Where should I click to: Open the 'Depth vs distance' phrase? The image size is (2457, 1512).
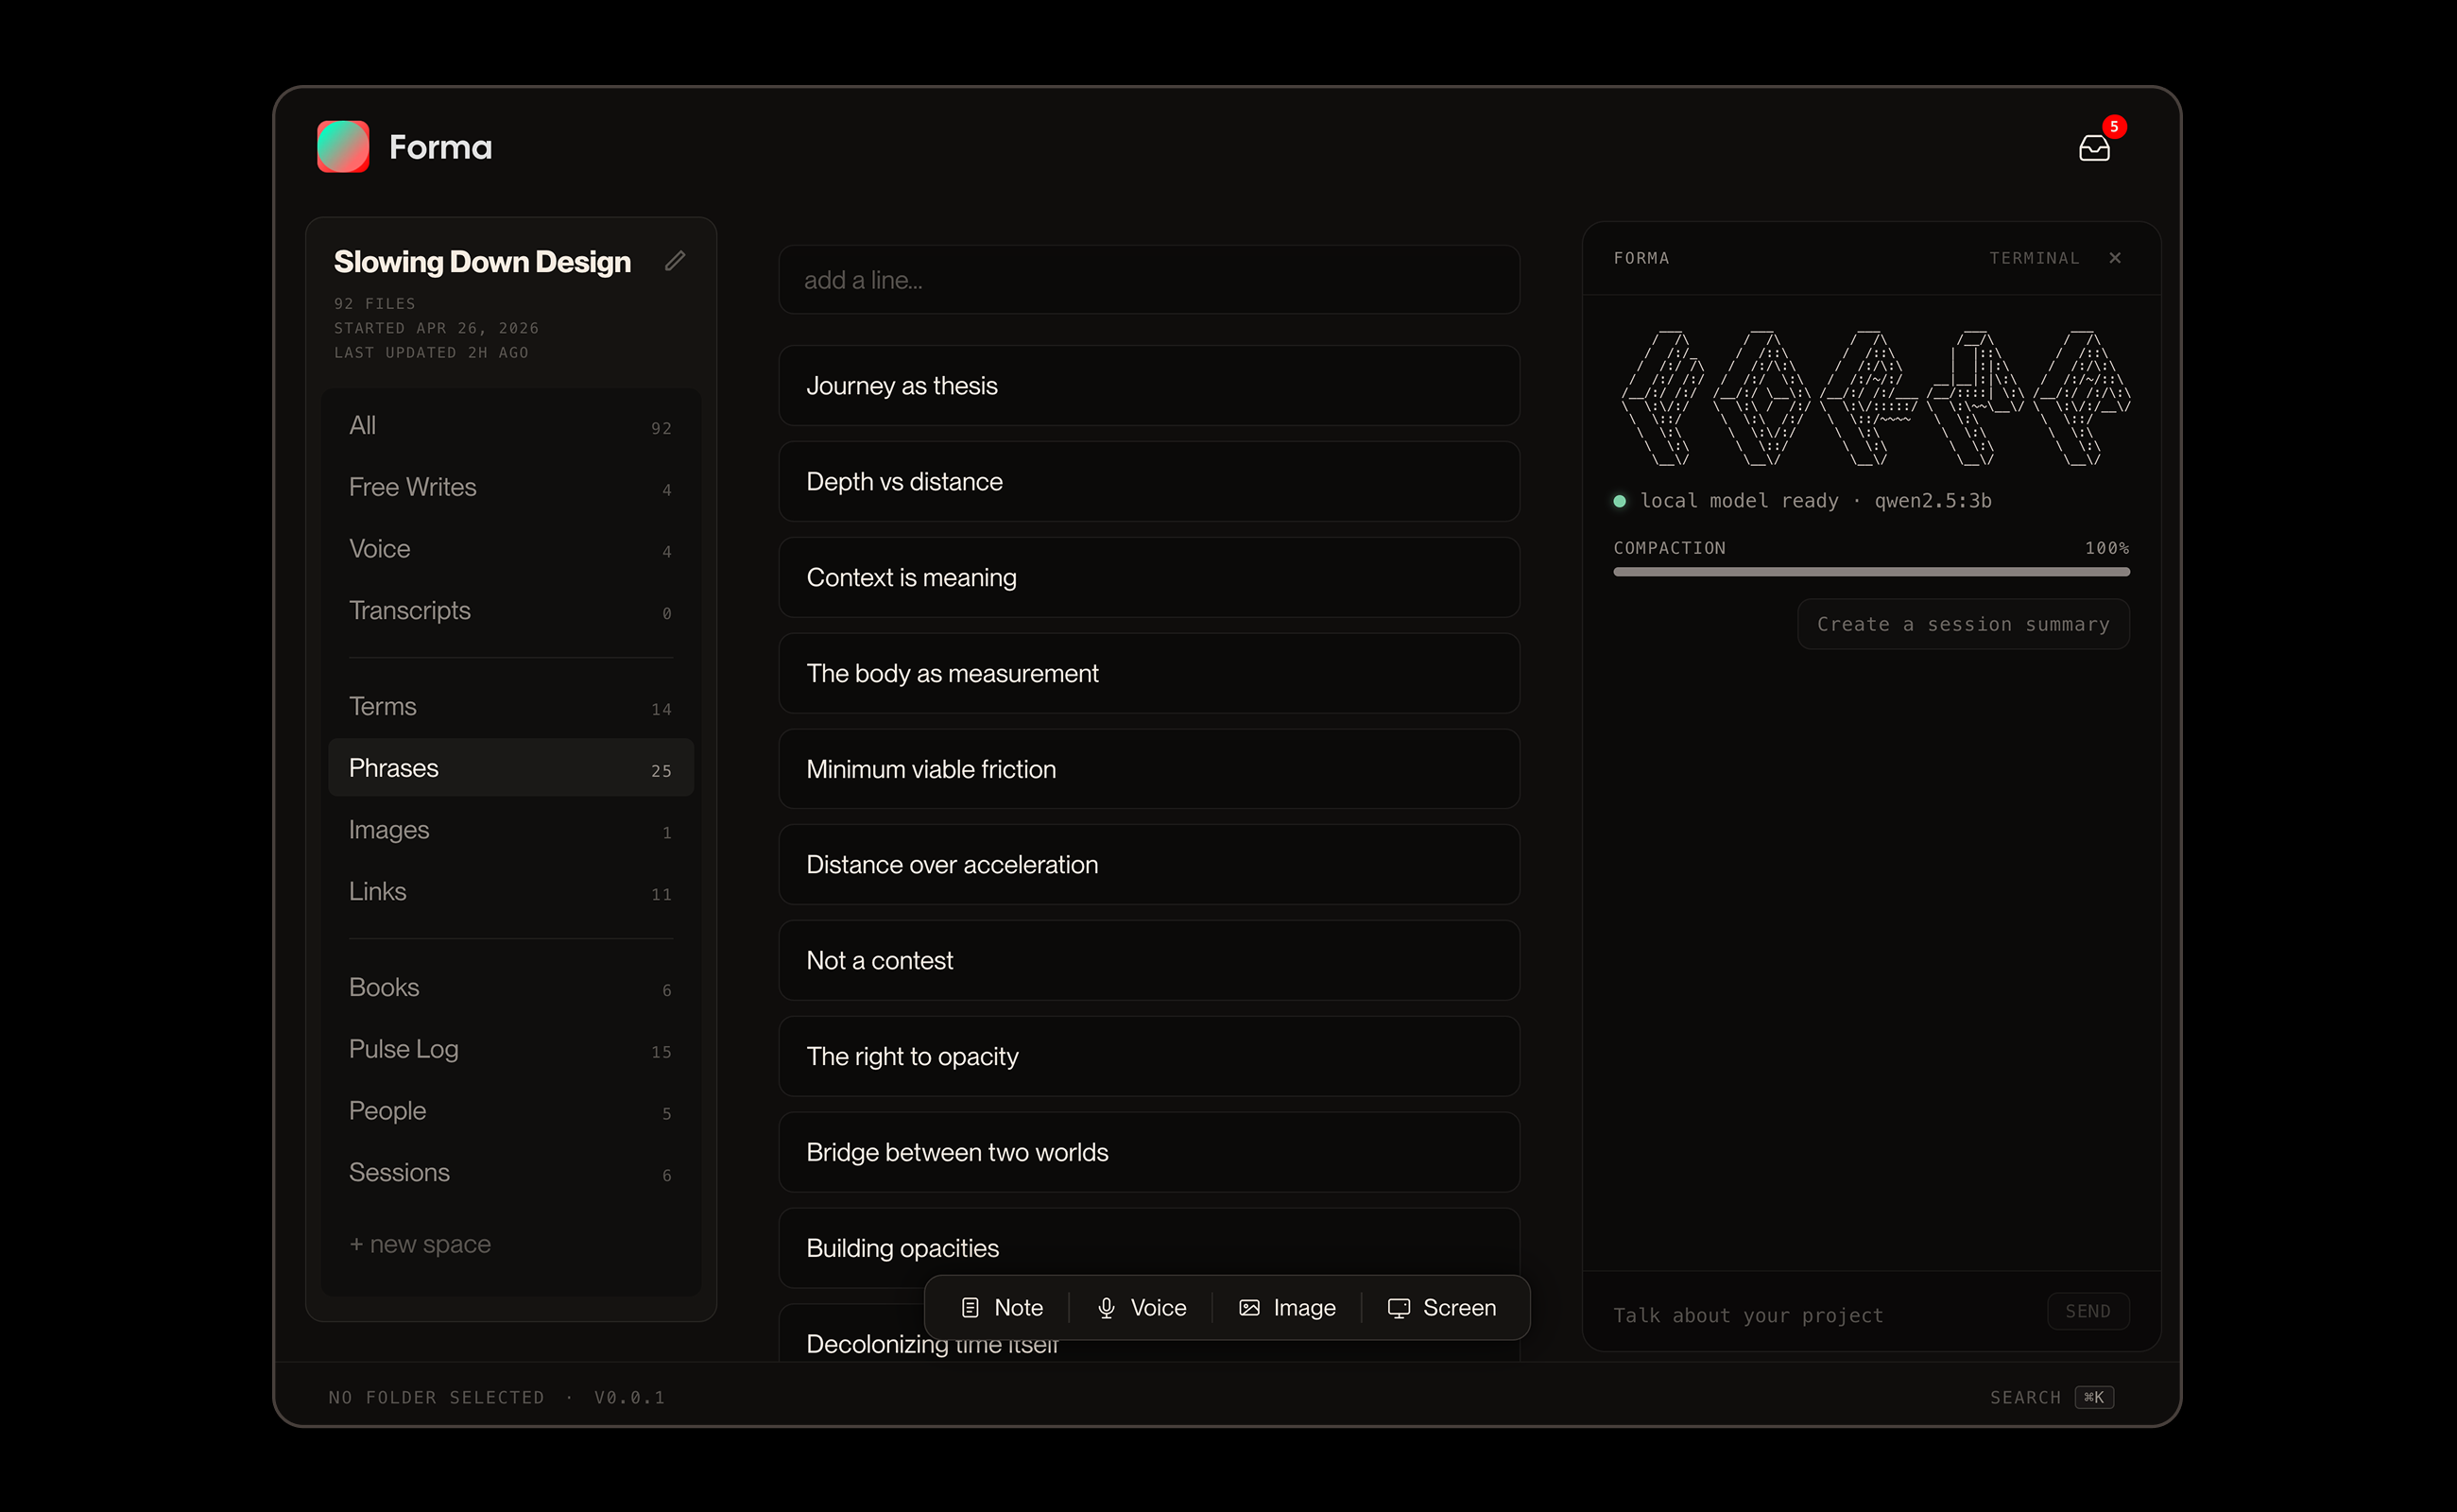click(x=1149, y=482)
